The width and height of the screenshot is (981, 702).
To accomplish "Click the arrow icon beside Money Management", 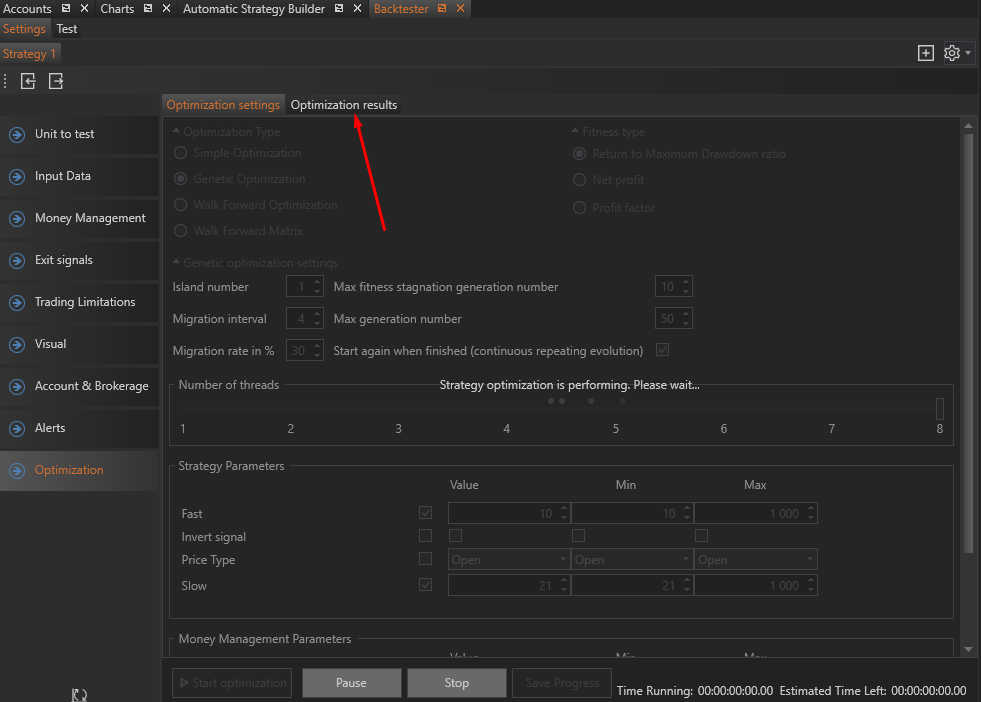I will [x=16, y=219].
